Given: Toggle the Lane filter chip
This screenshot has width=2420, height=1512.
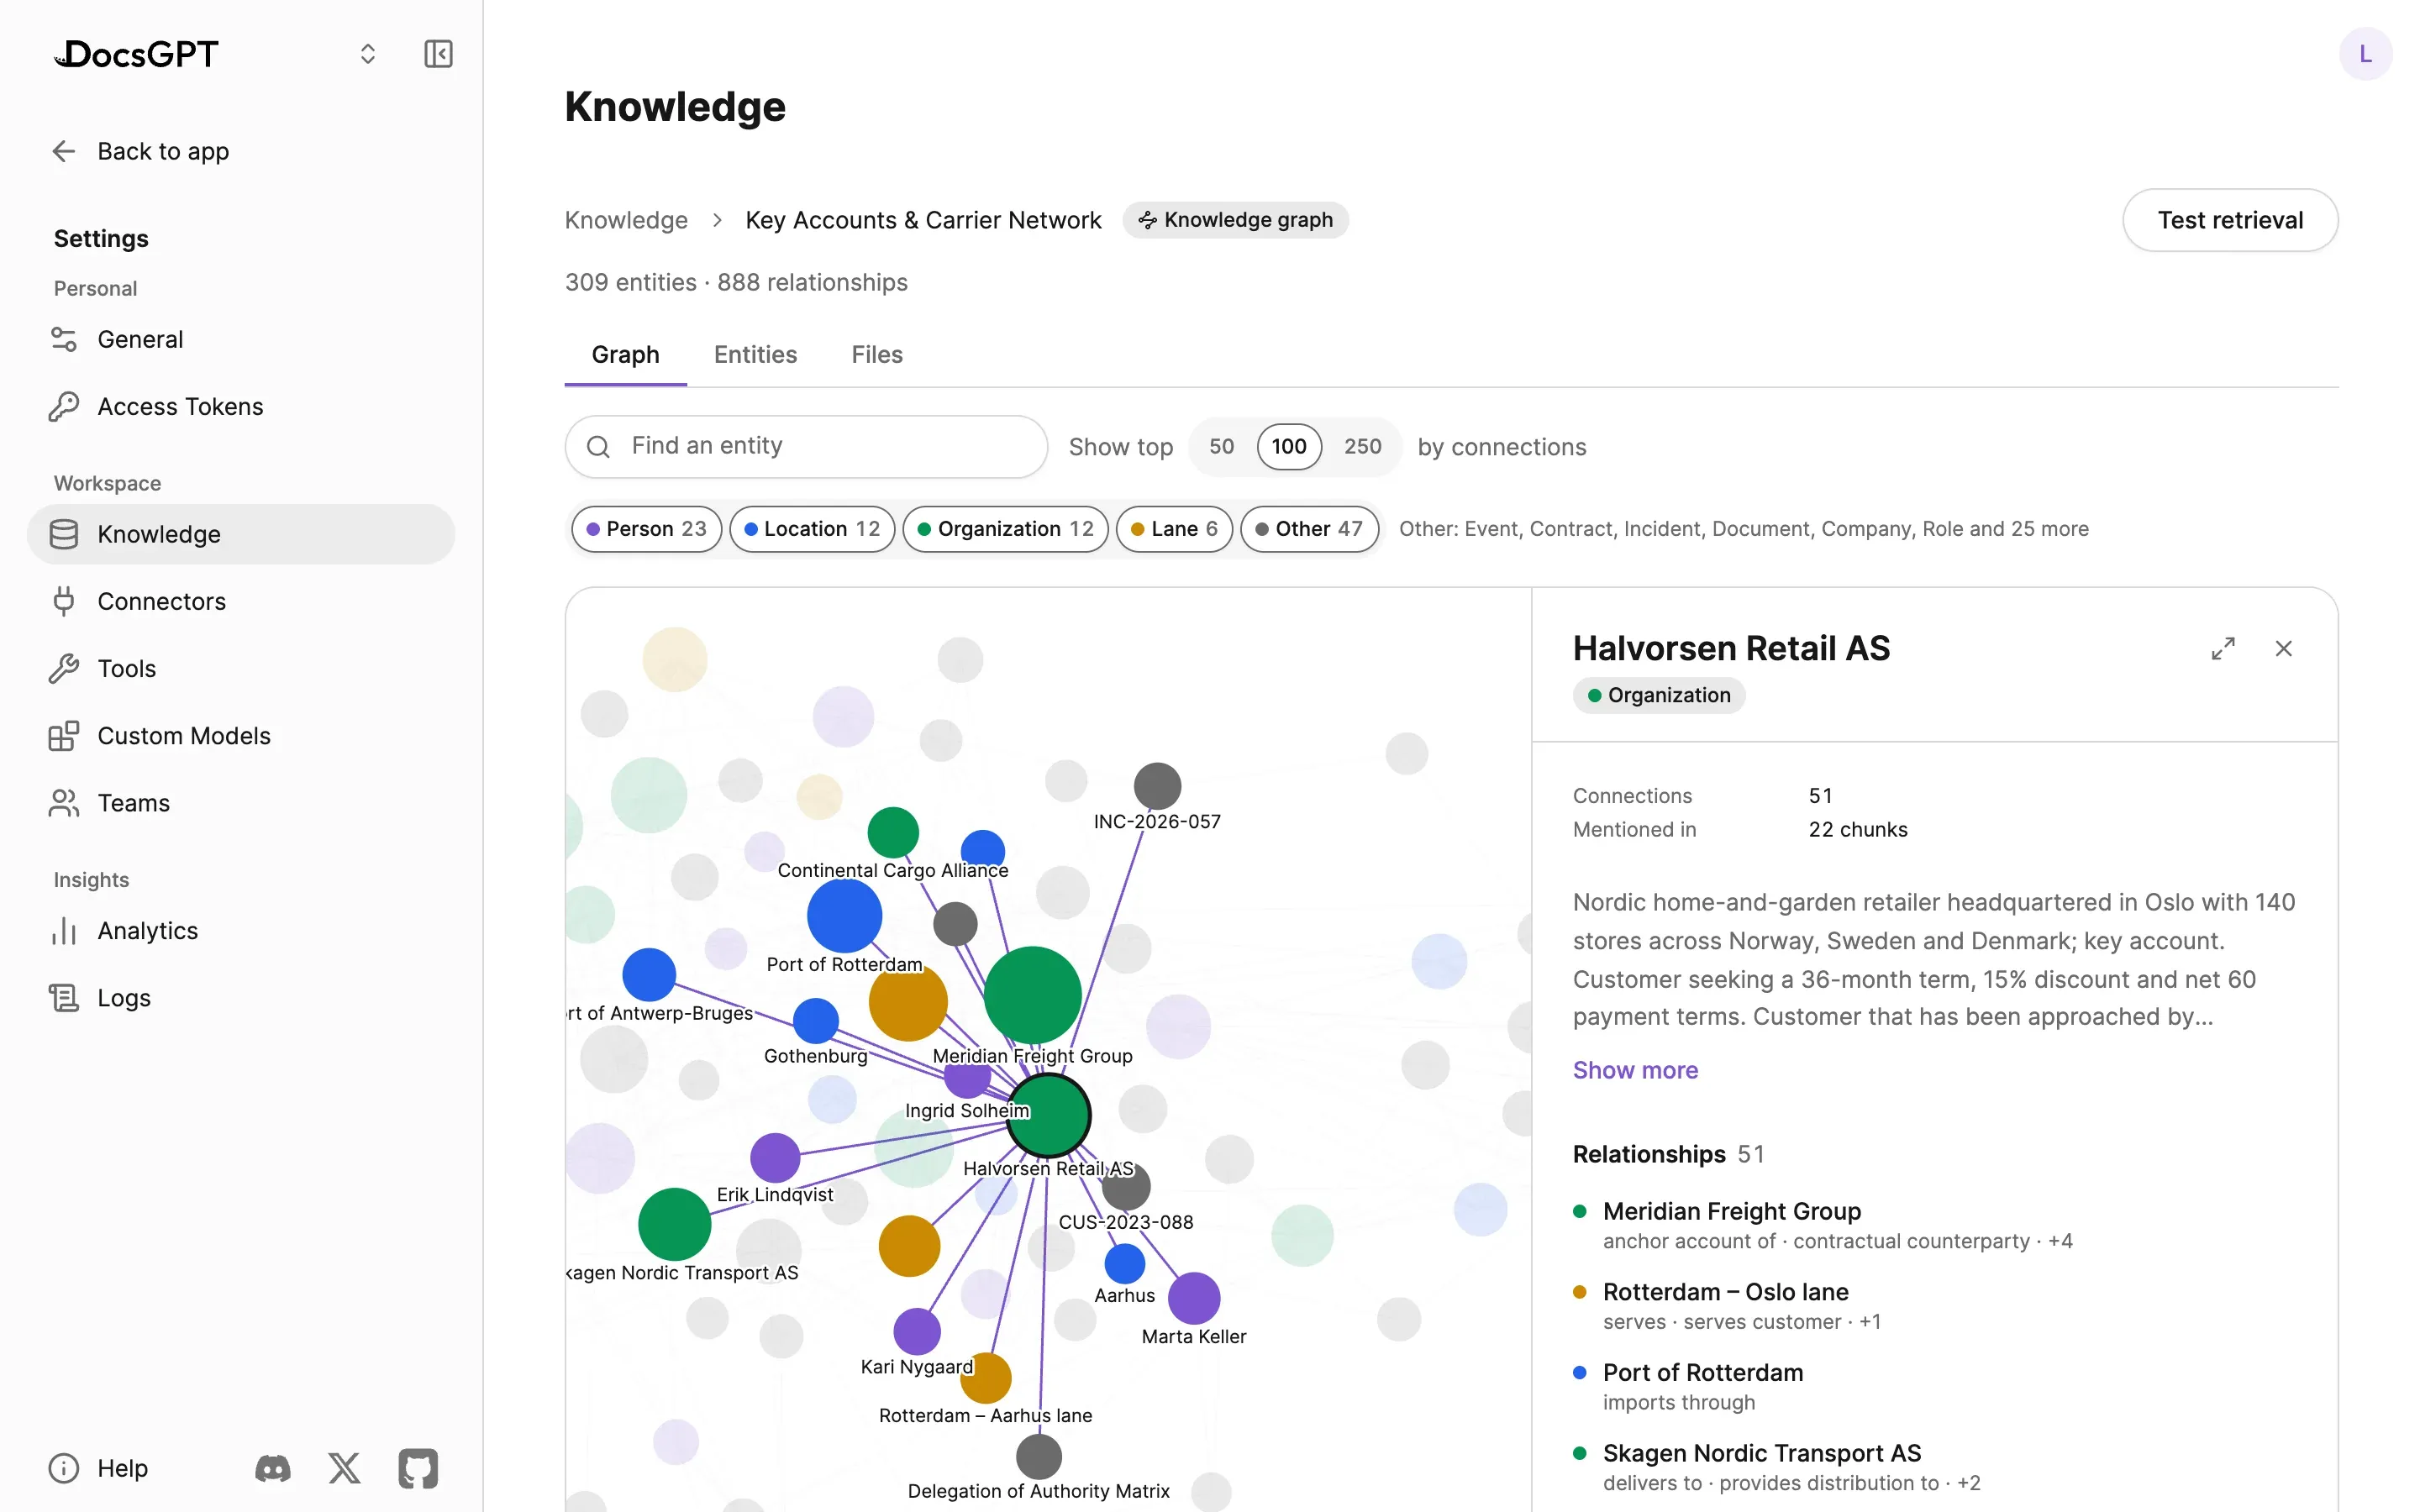Looking at the screenshot, I should [x=1174, y=529].
